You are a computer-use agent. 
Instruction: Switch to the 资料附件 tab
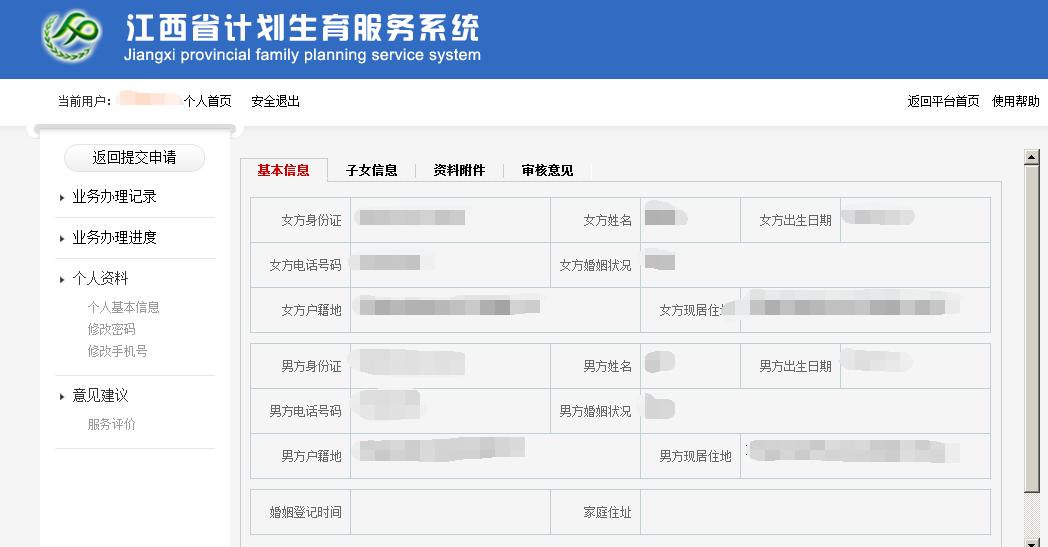pyautogui.click(x=459, y=171)
